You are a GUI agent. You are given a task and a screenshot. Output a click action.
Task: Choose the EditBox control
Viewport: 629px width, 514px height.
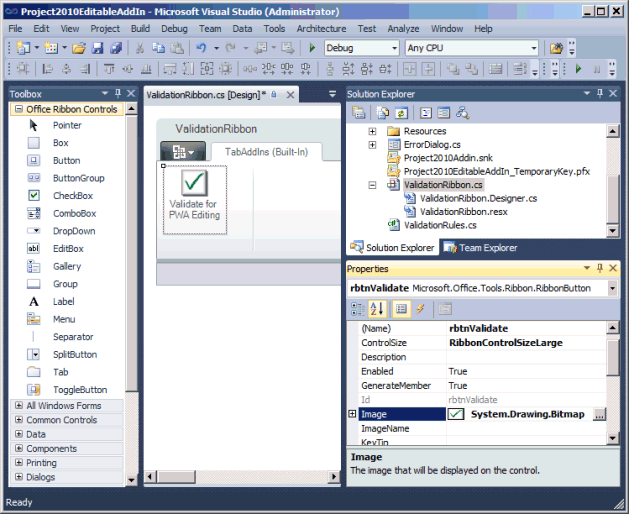(x=68, y=249)
